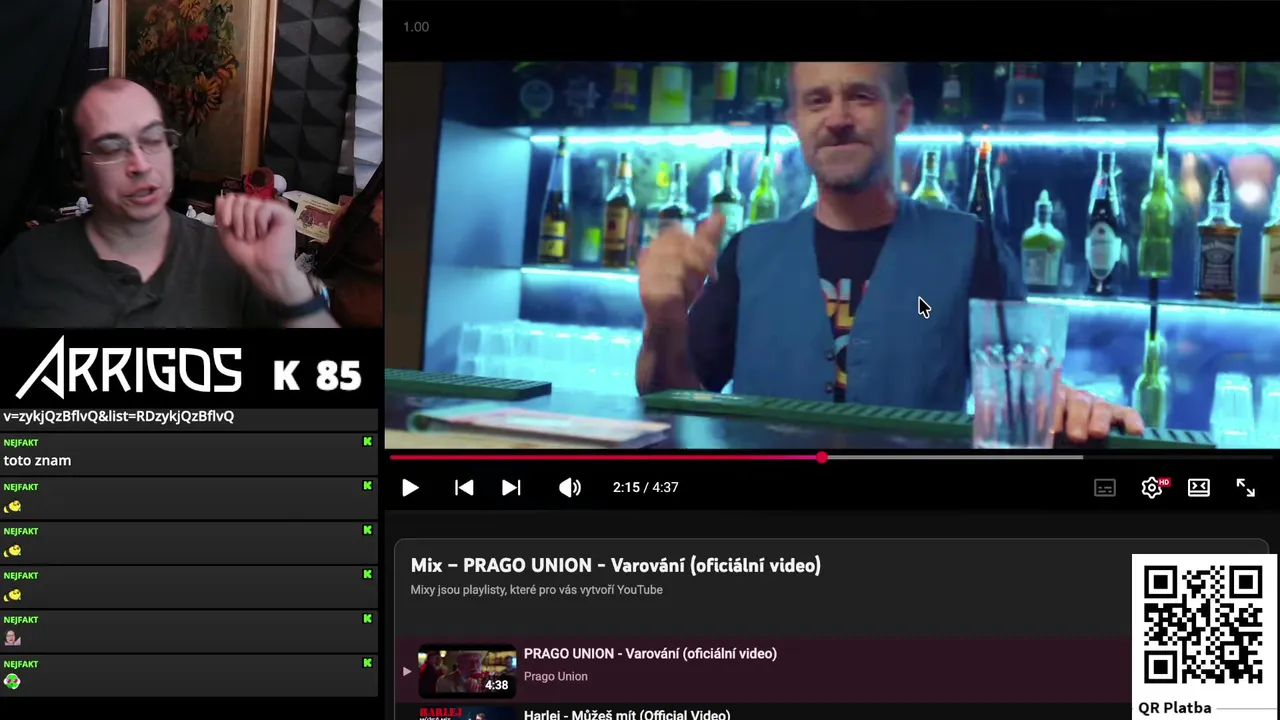Screen dimensions: 1280x720
Task: Click the 'Mixy jsou playlisty' description text
Action: click(536, 590)
